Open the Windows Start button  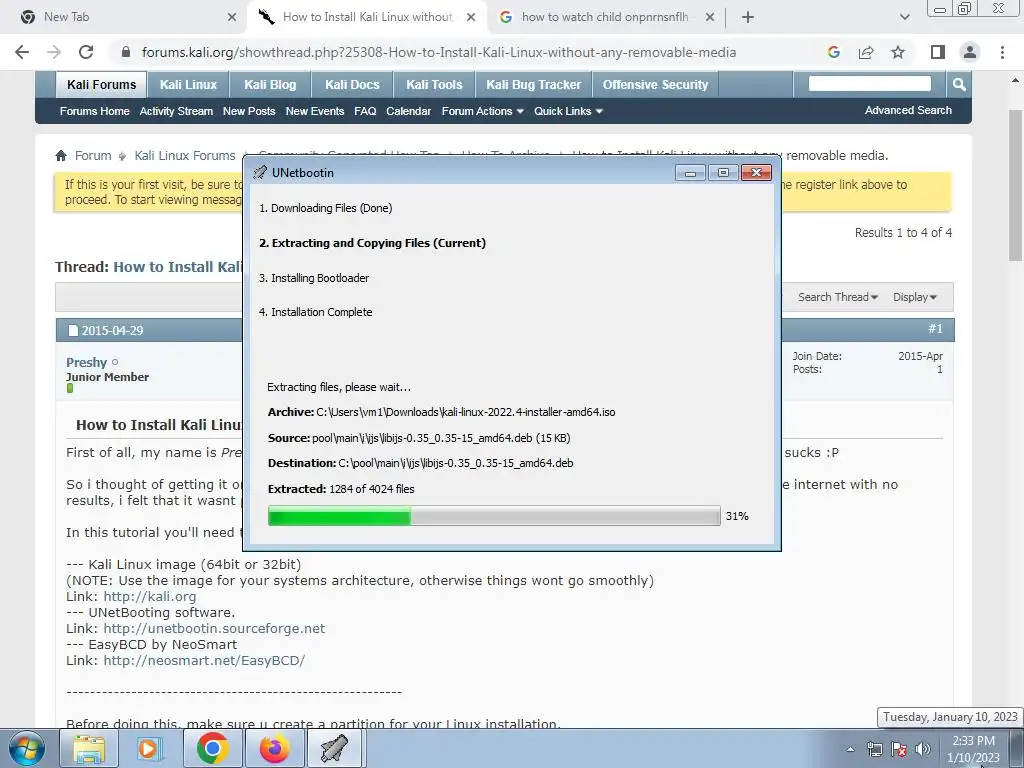pos(26,748)
